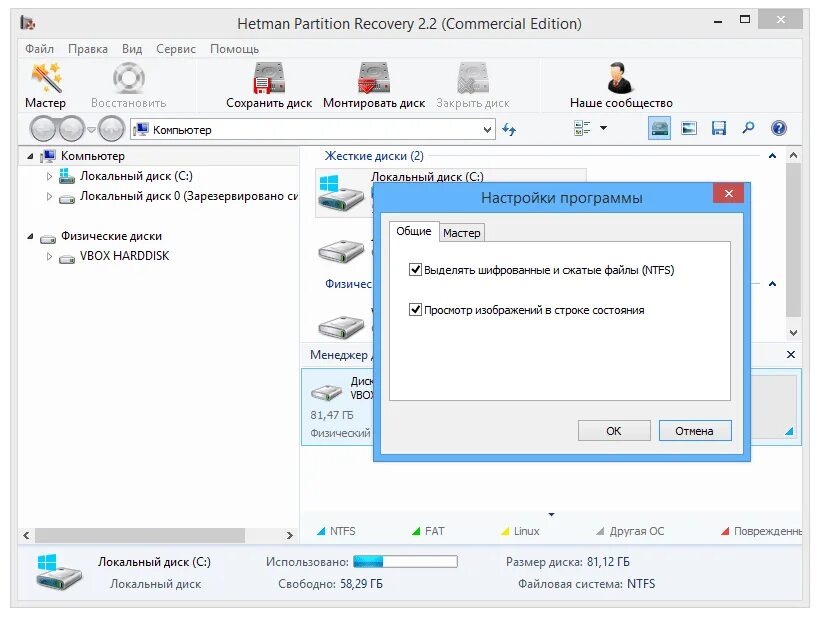Open search with magnifier icon
This screenshot has height=633, width=835.
click(x=748, y=128)
